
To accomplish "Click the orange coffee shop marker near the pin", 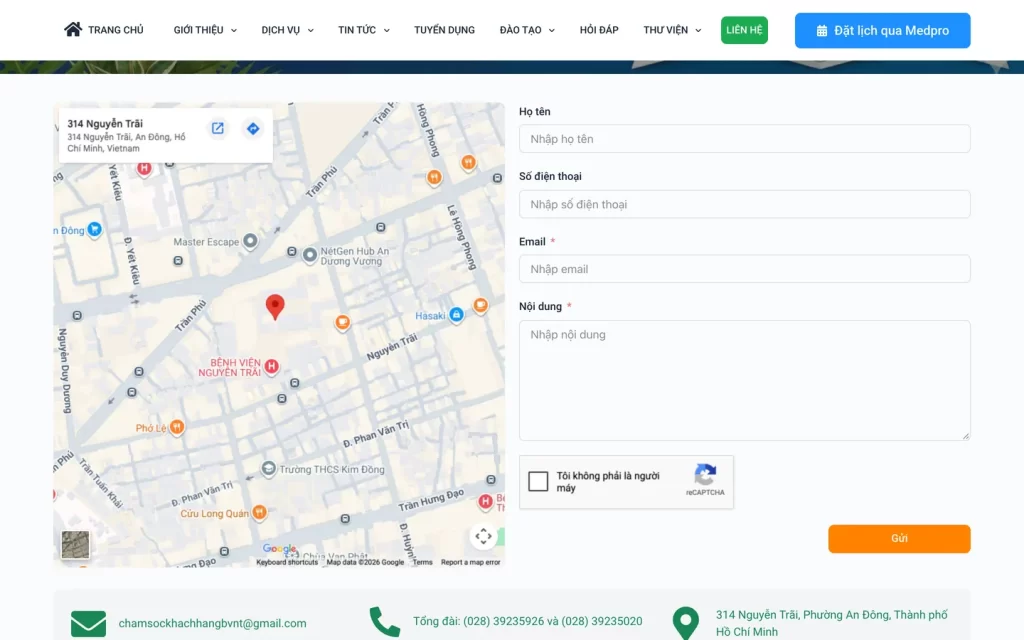I will pyautogui.click(x=342, y=321).
